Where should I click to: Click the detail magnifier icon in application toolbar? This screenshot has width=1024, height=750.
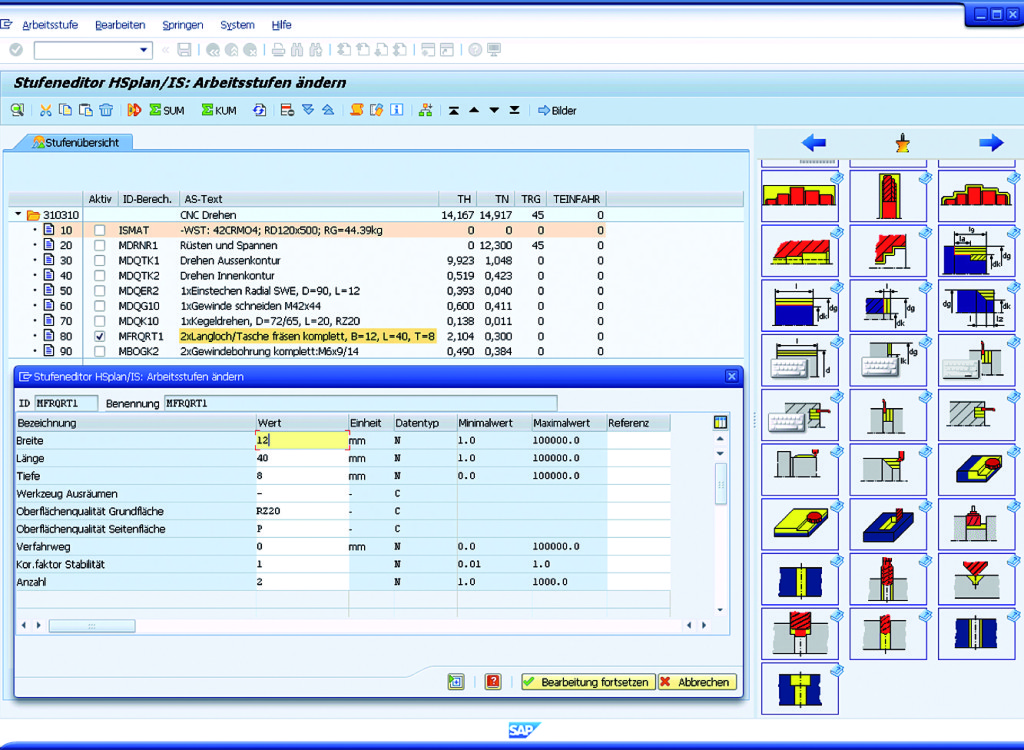[x=17, y=110]
